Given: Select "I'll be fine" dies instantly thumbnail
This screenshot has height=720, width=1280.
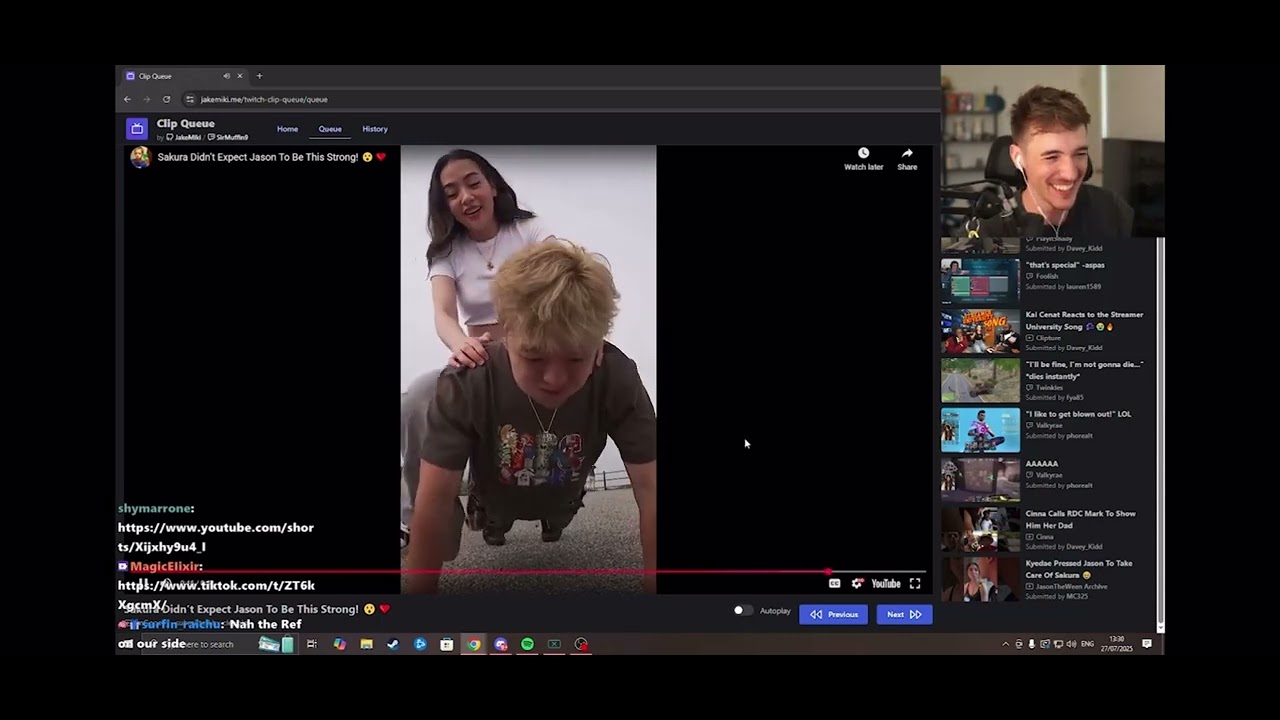Looking at the screenshot, I should pos(980,380).
